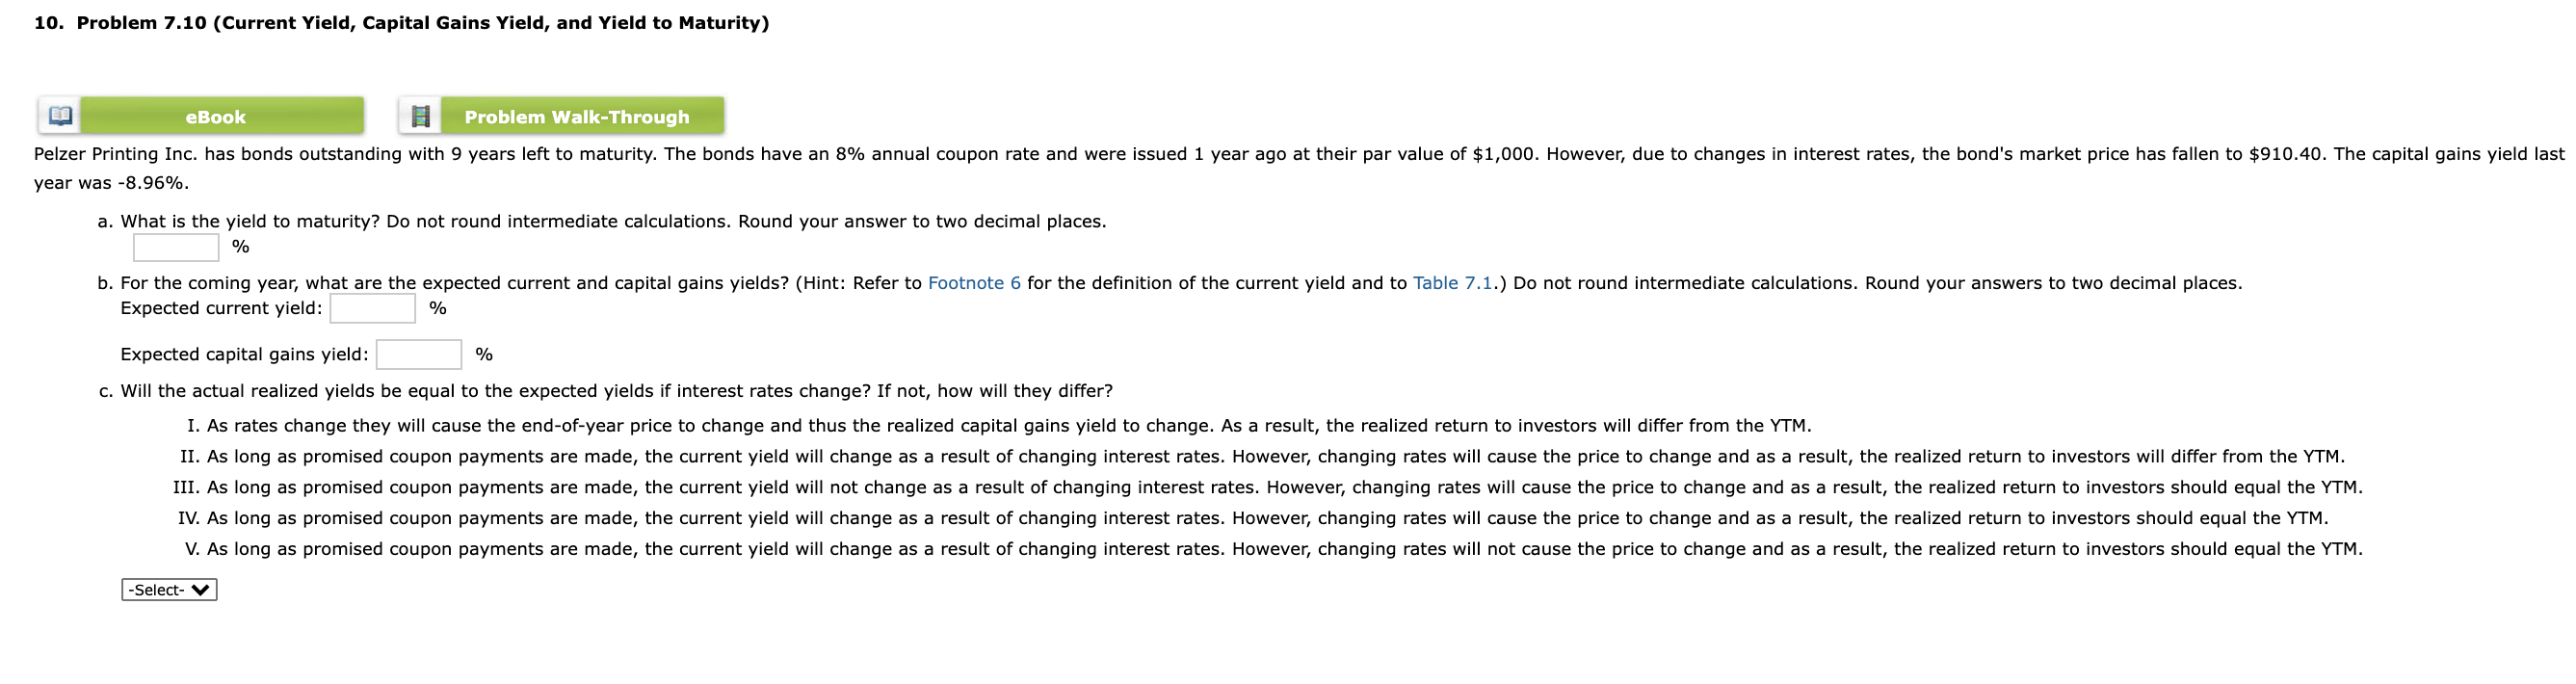This screenshot has width=2576, height=684.
Task: Expand the chevron on the Select box
Action: click(x=201, y=589)
